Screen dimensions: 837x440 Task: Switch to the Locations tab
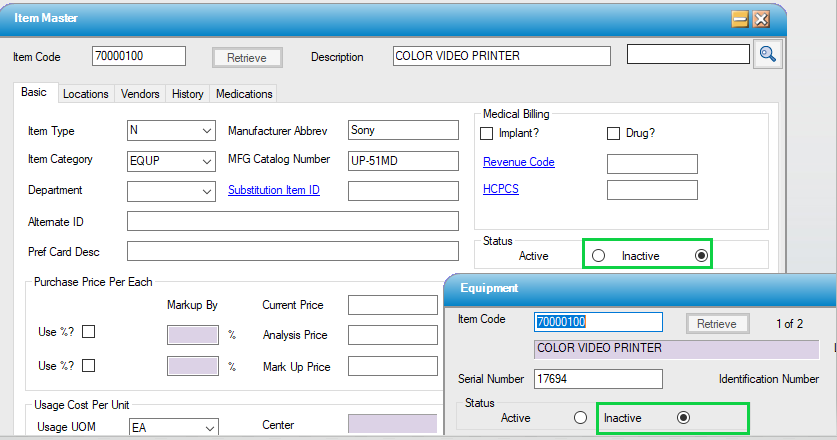pyautogui.click(x=85, y=94)
